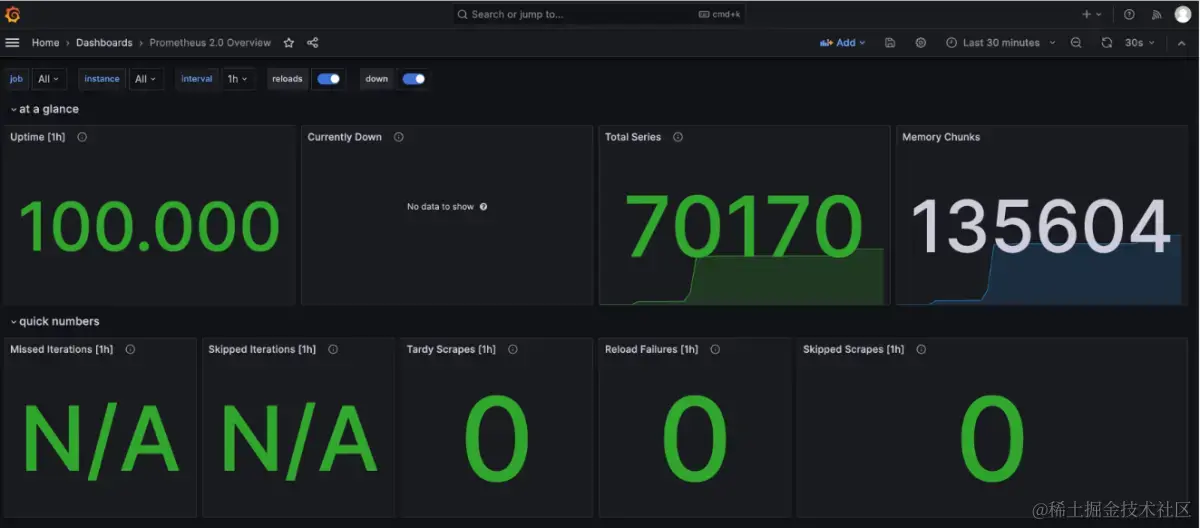Click the help question mark icon
1200x528 pixels.
[x=1129, y=14]
